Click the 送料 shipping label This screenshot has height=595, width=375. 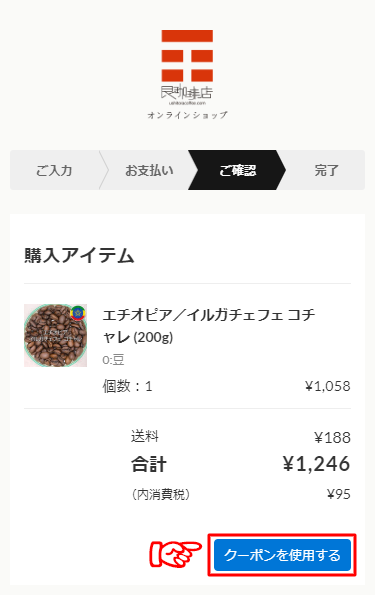click(x=145, y=436)
